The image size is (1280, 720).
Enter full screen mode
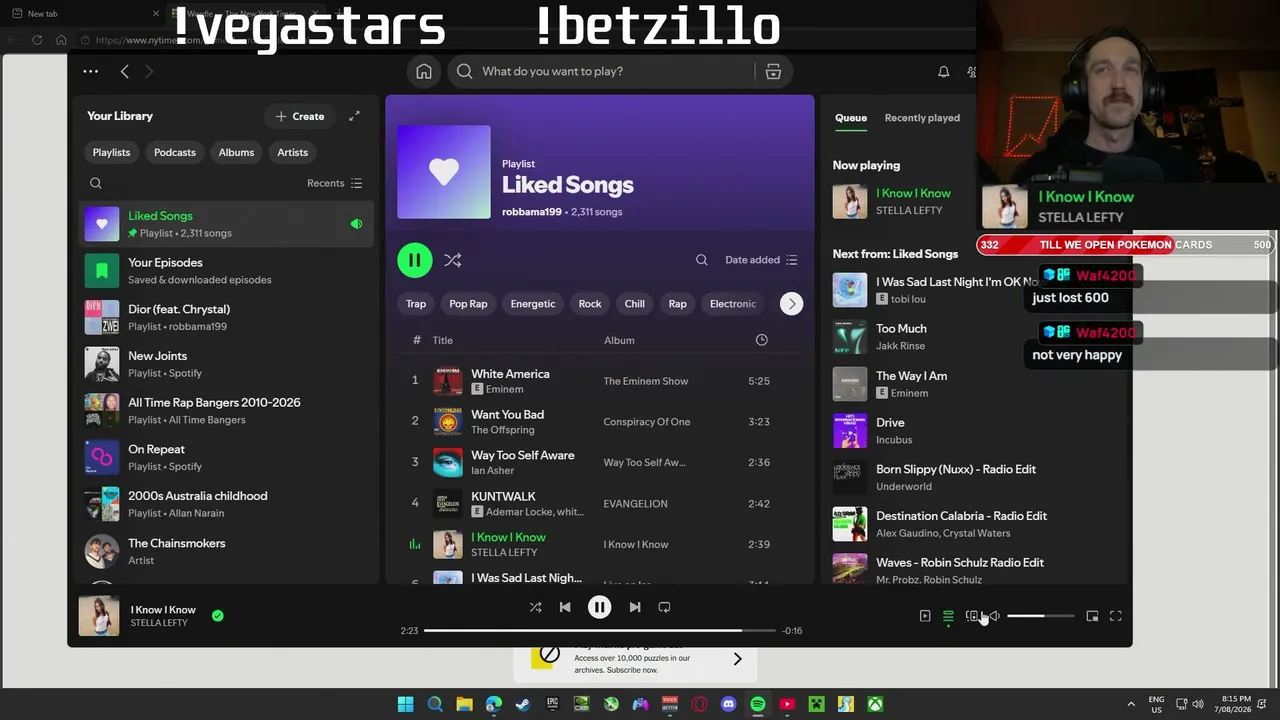[1116, 616]
